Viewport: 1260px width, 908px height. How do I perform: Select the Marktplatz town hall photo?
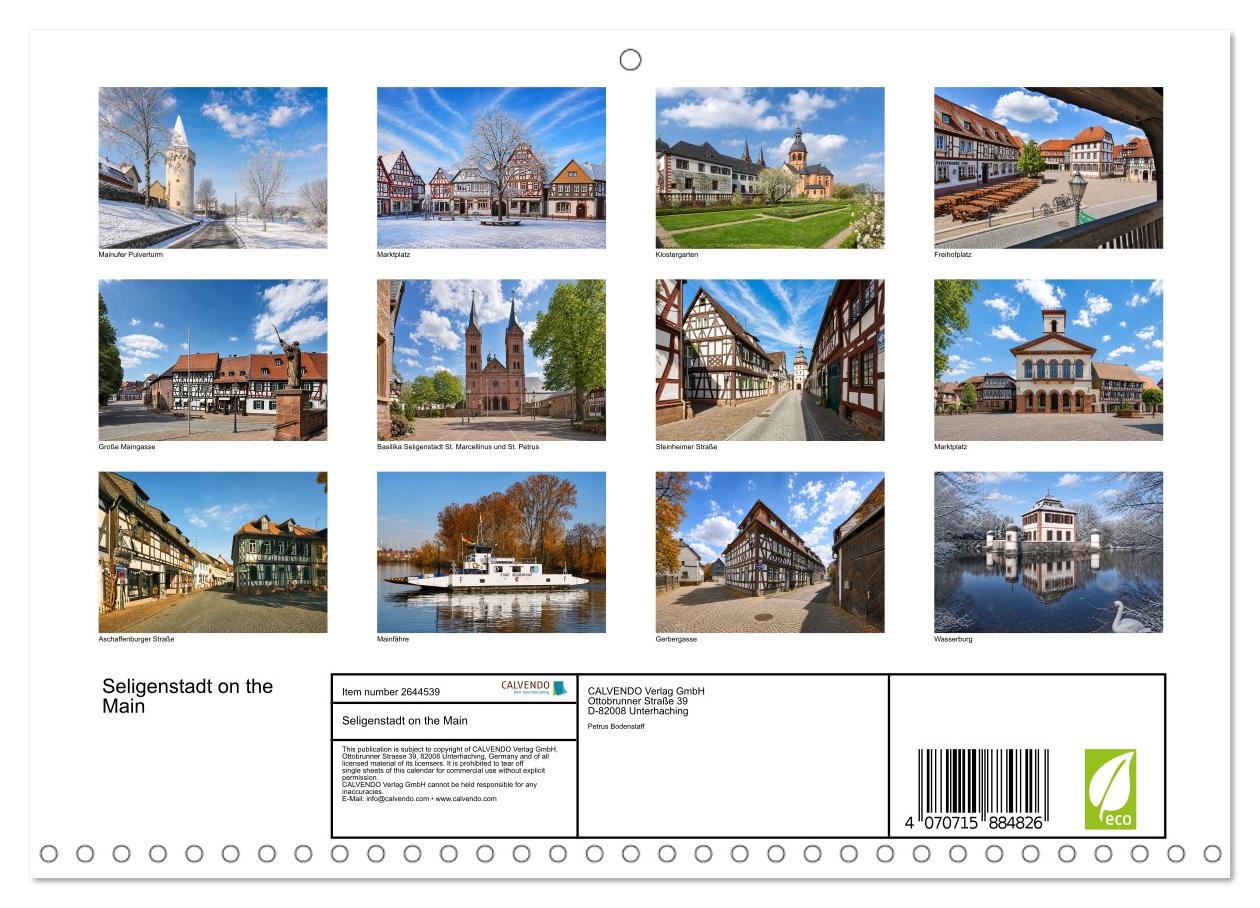[1049, 360]
